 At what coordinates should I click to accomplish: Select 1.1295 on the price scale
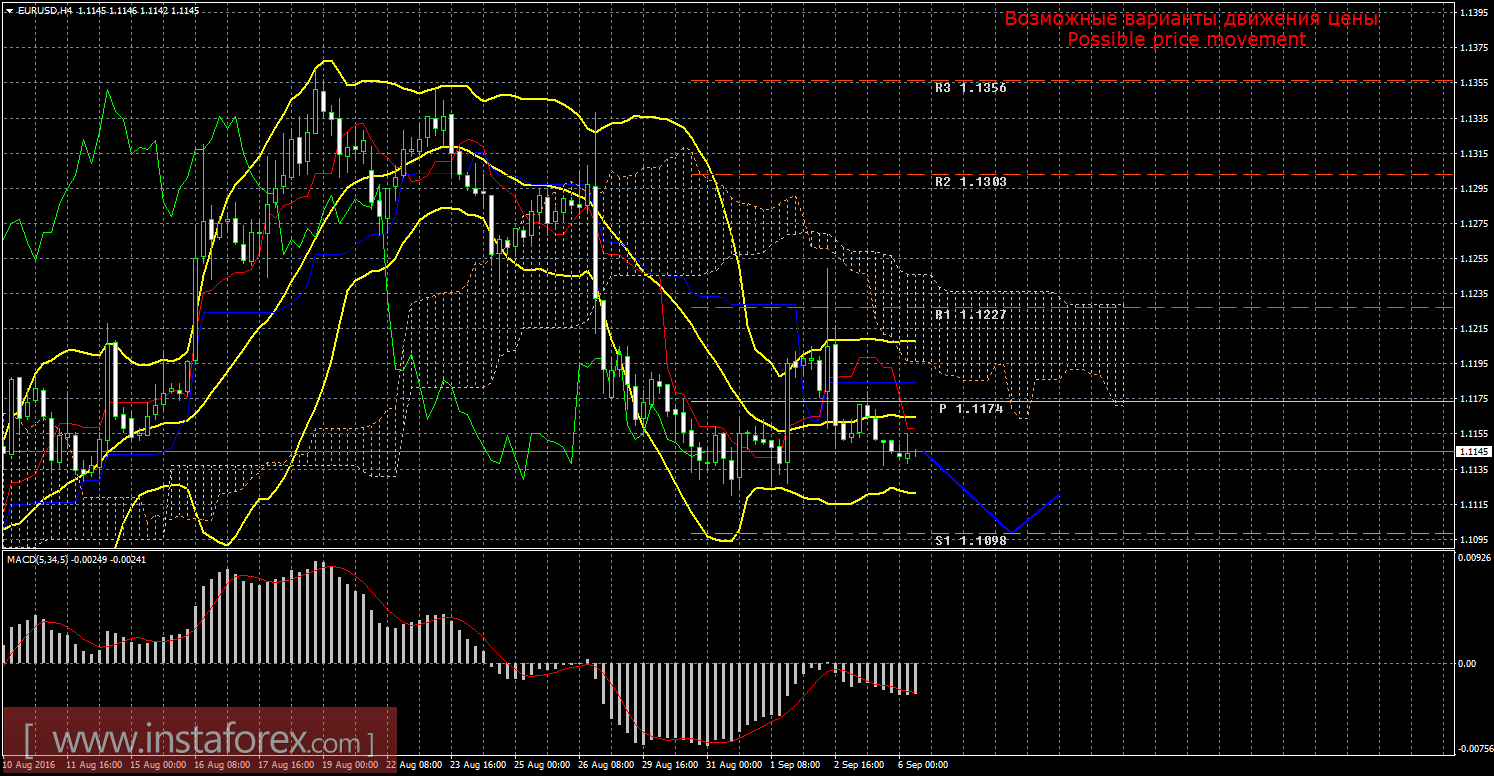pos(1473,188)
